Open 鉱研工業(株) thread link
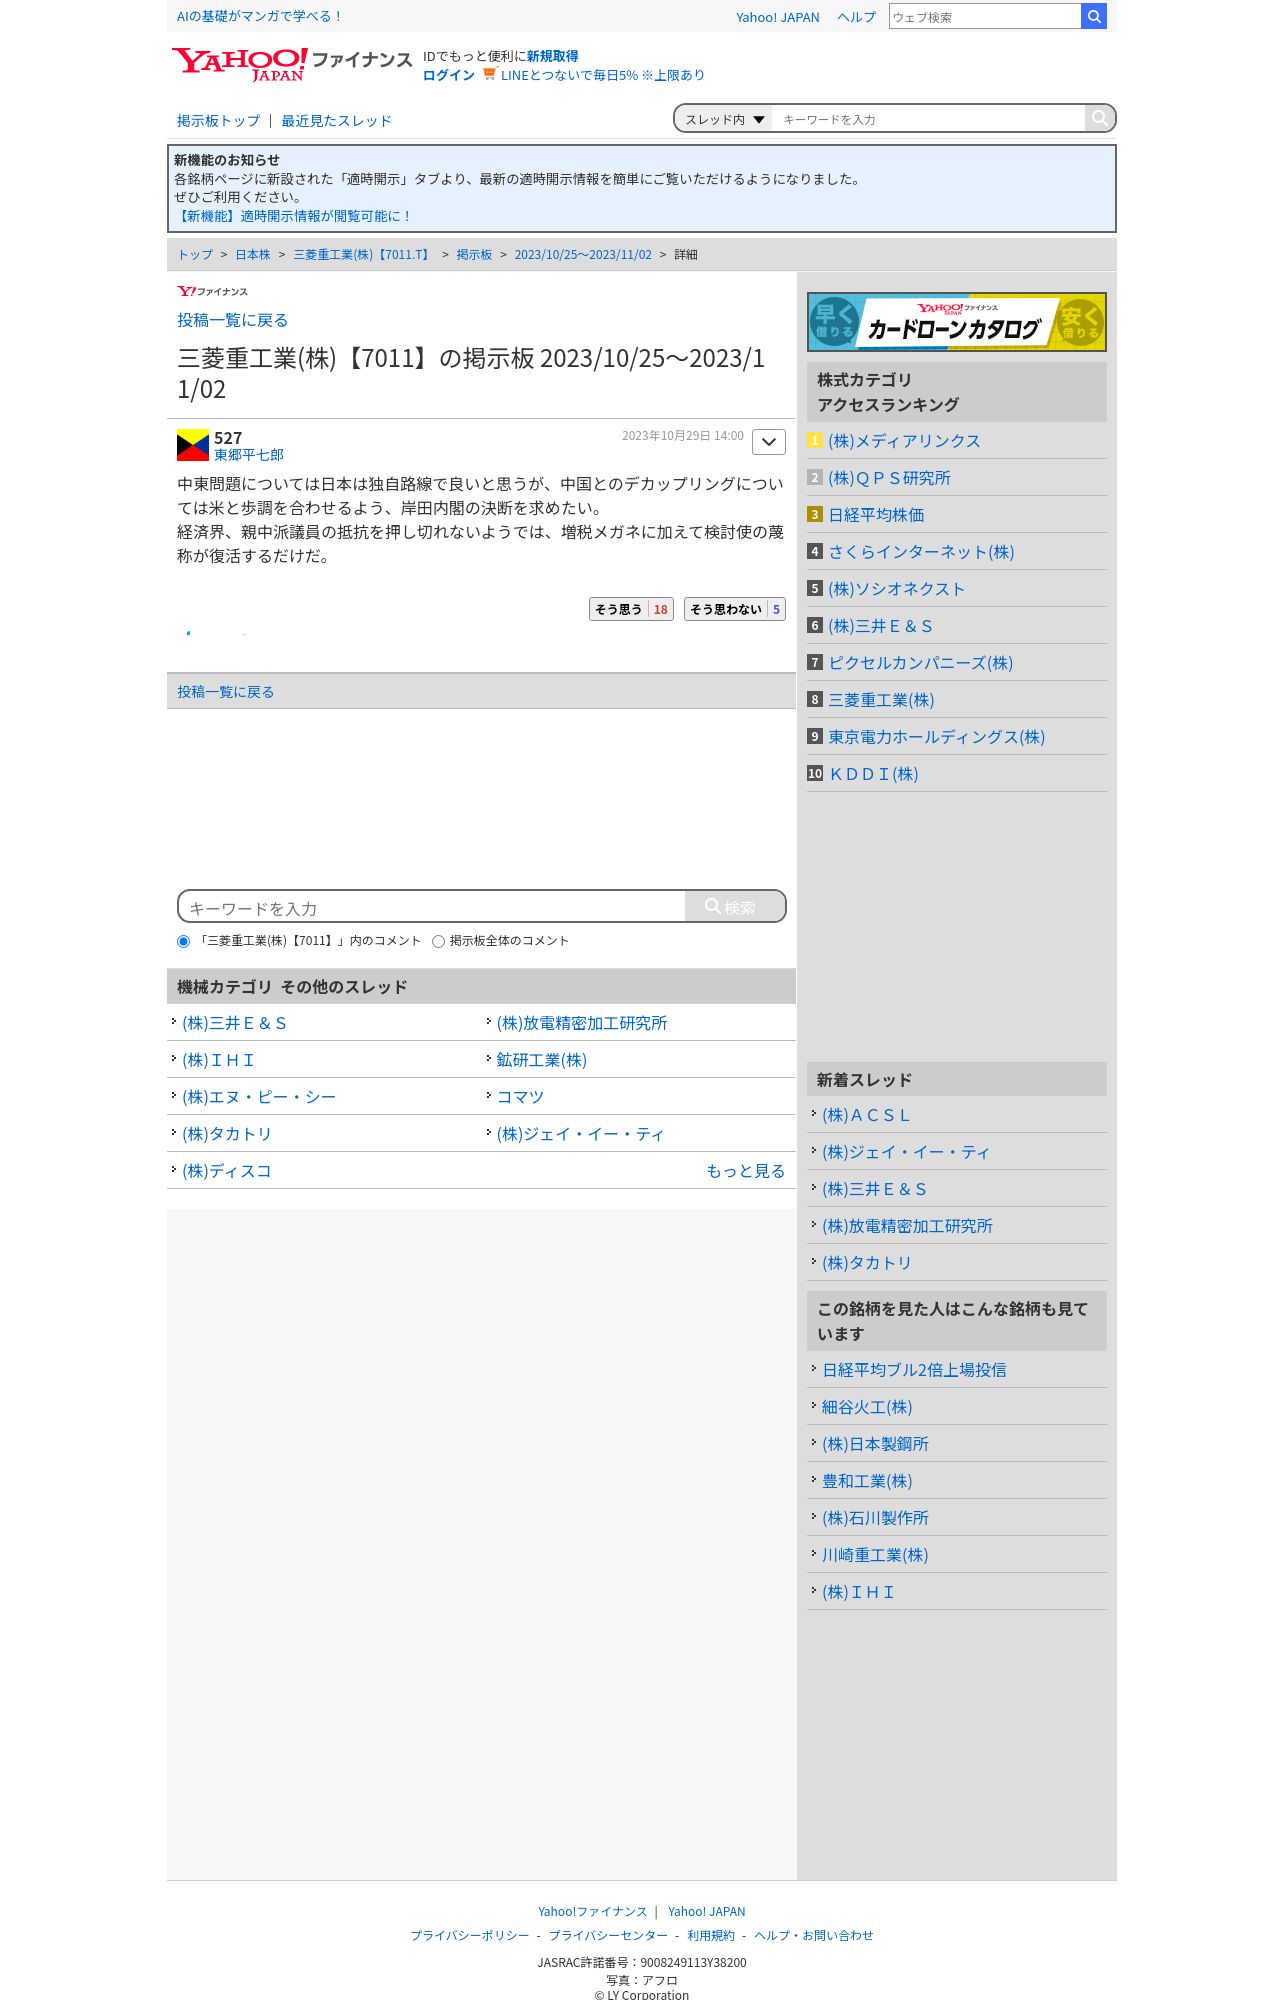This screenshot has width=1284, height=2000. (x=541, y=1060)
